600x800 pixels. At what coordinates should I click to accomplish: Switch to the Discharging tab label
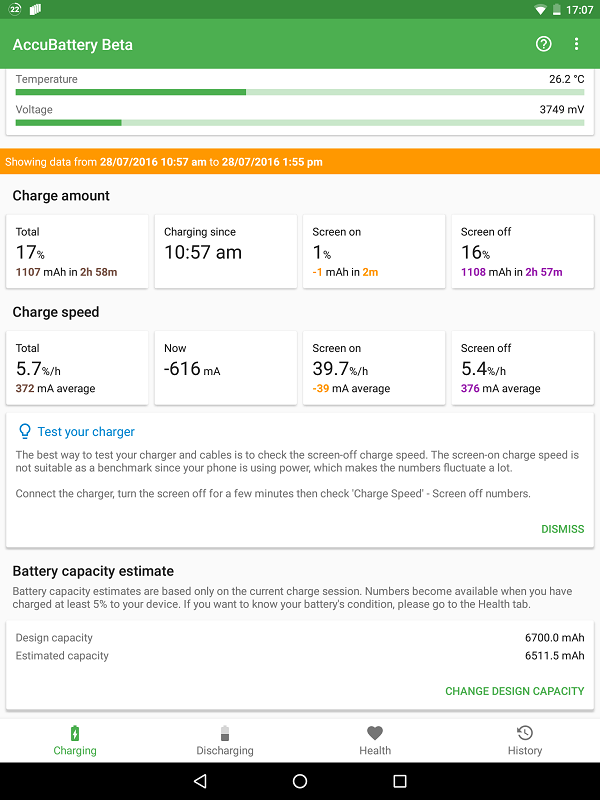pos(225,751)
